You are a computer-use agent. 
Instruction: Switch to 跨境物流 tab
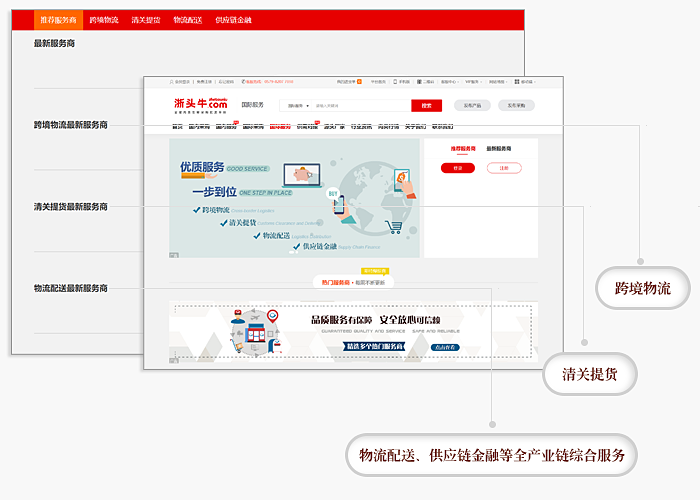pyautogui.click(x=103, y=20)
